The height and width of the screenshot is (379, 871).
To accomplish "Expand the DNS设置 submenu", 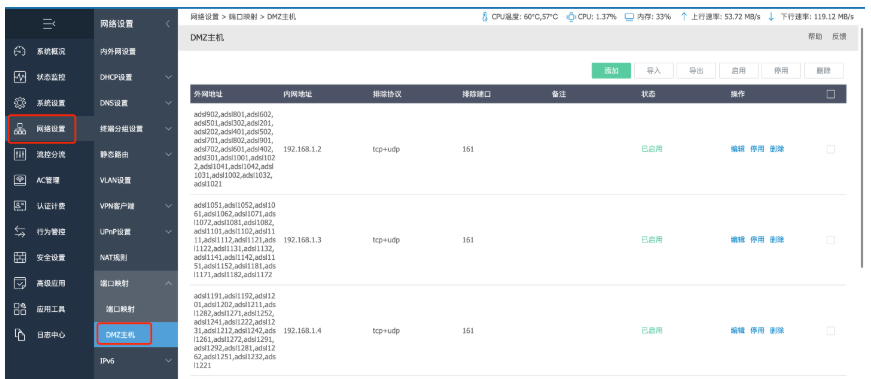I will click(168, 103).
